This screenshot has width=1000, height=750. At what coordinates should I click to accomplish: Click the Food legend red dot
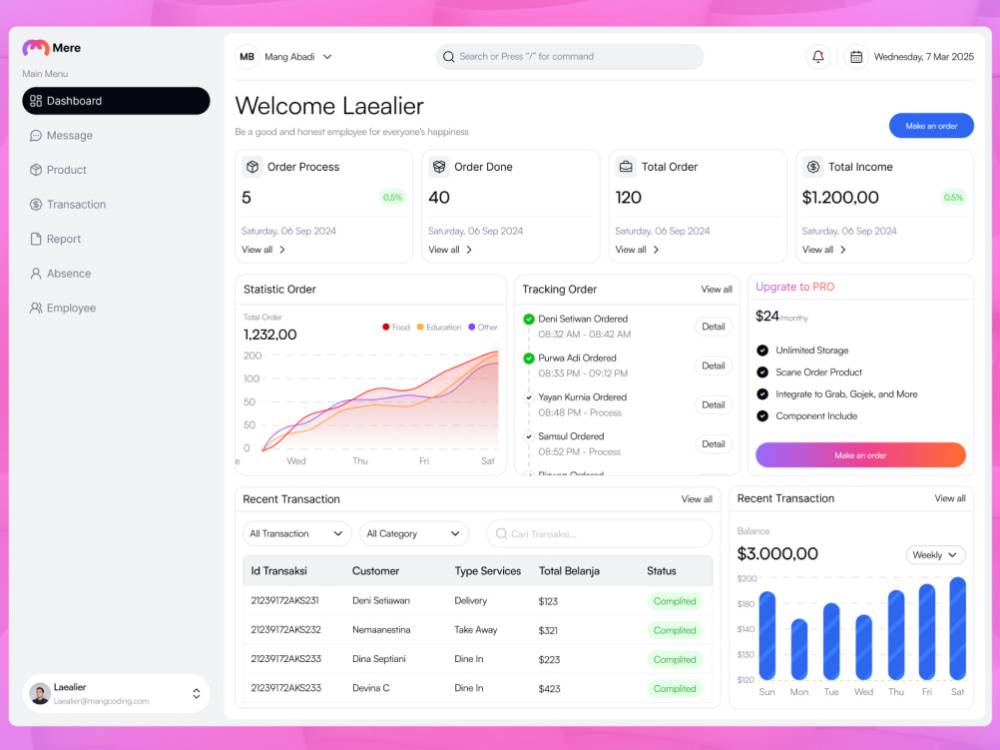[386, 327]
